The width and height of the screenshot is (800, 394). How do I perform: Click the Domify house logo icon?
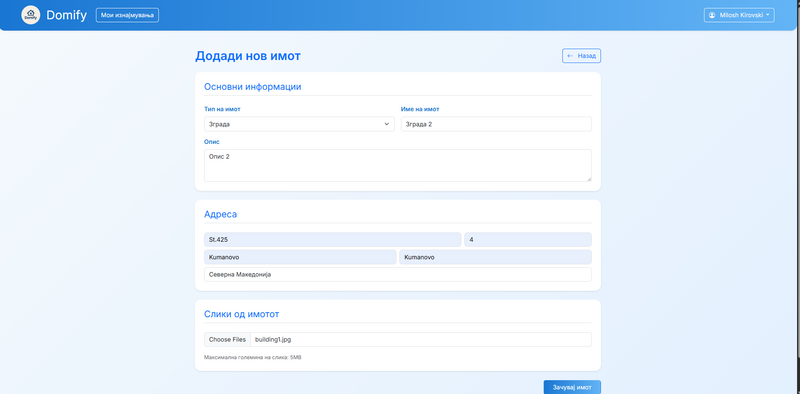(x=31, y=15)
